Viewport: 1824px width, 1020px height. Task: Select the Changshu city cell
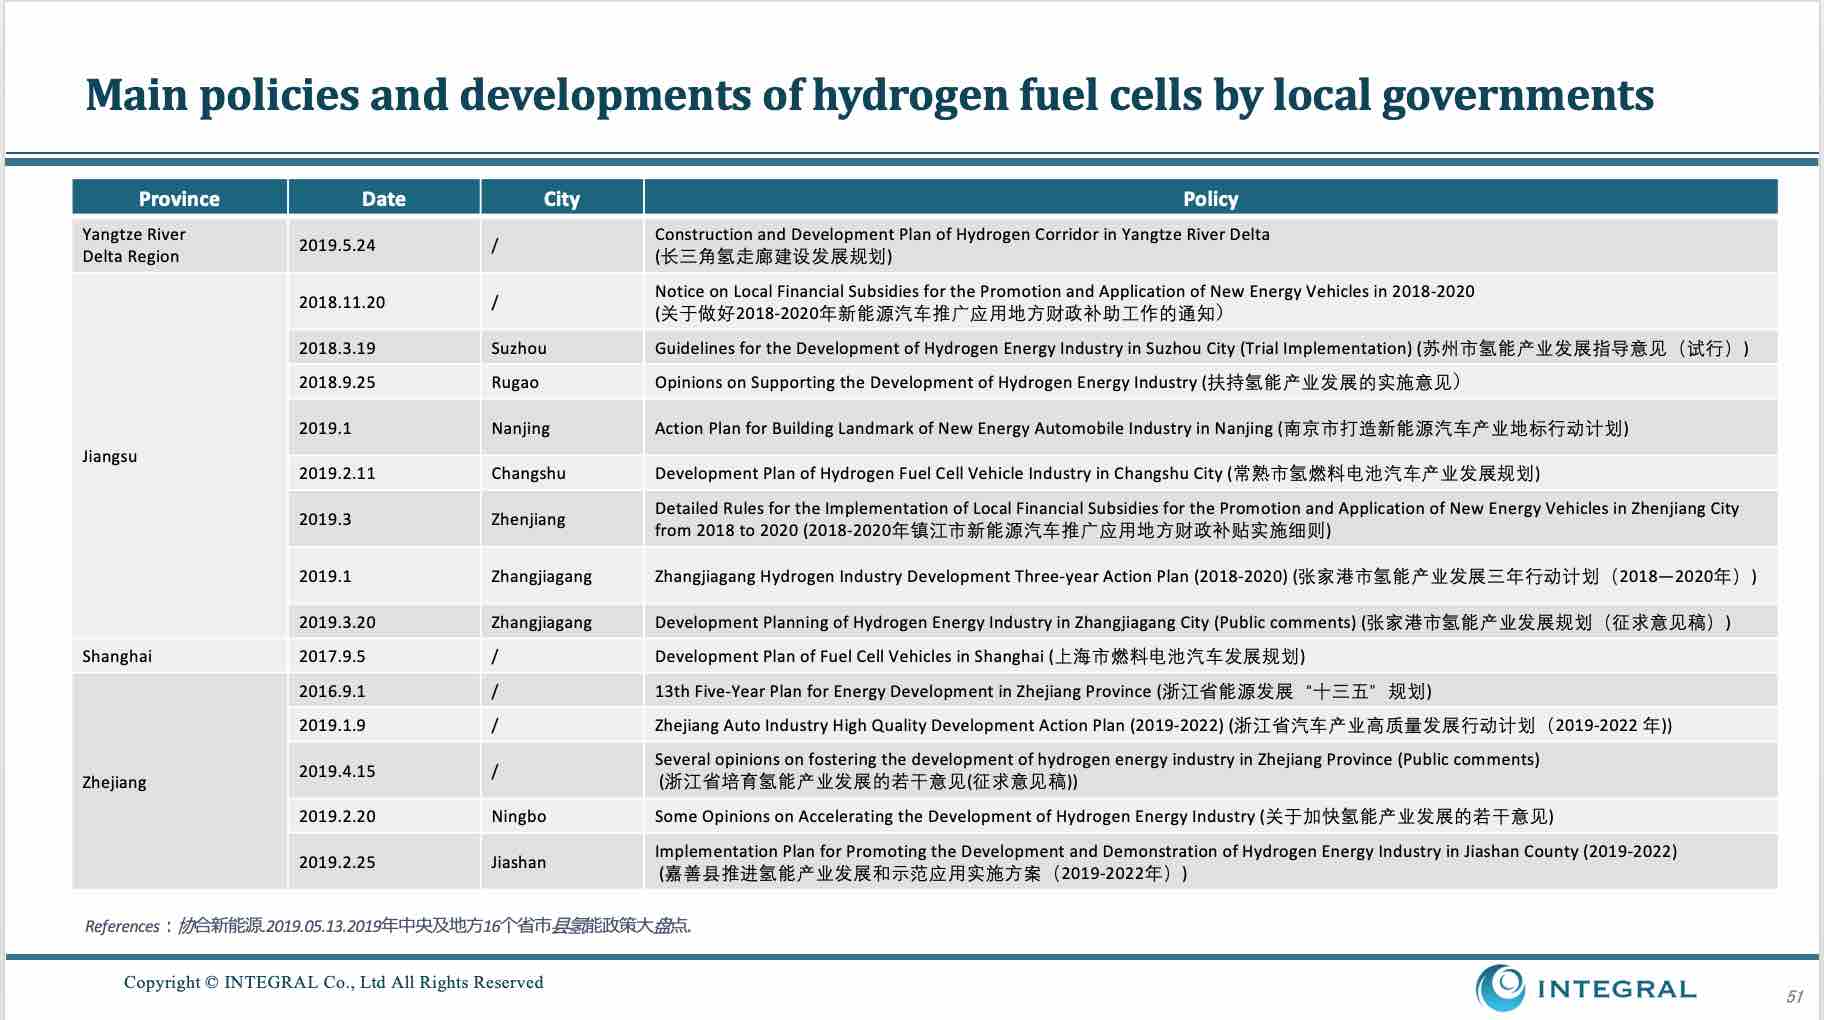562,473
